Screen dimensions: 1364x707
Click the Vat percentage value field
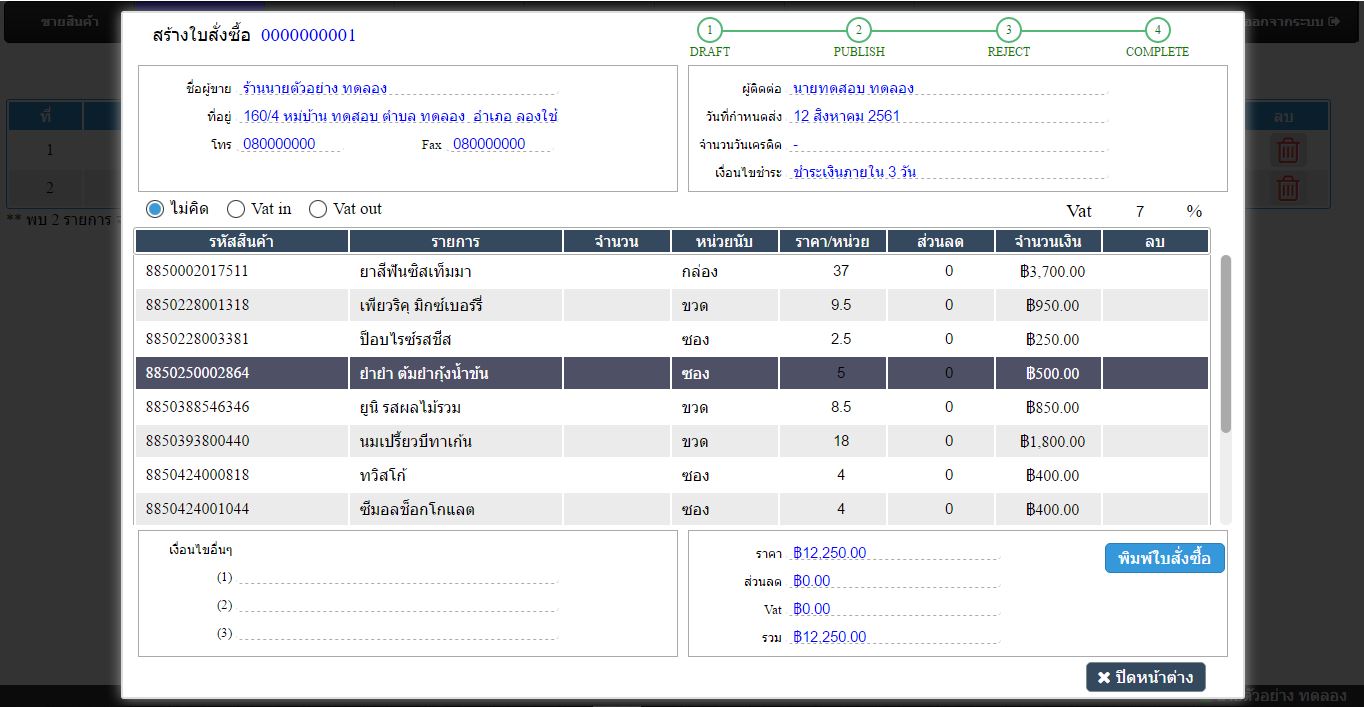[x=1139, y=211]
